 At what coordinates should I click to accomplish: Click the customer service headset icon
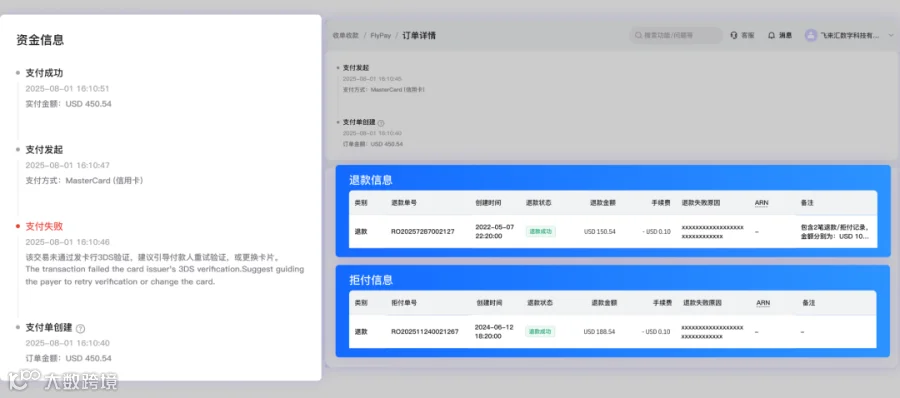point(734,35)
